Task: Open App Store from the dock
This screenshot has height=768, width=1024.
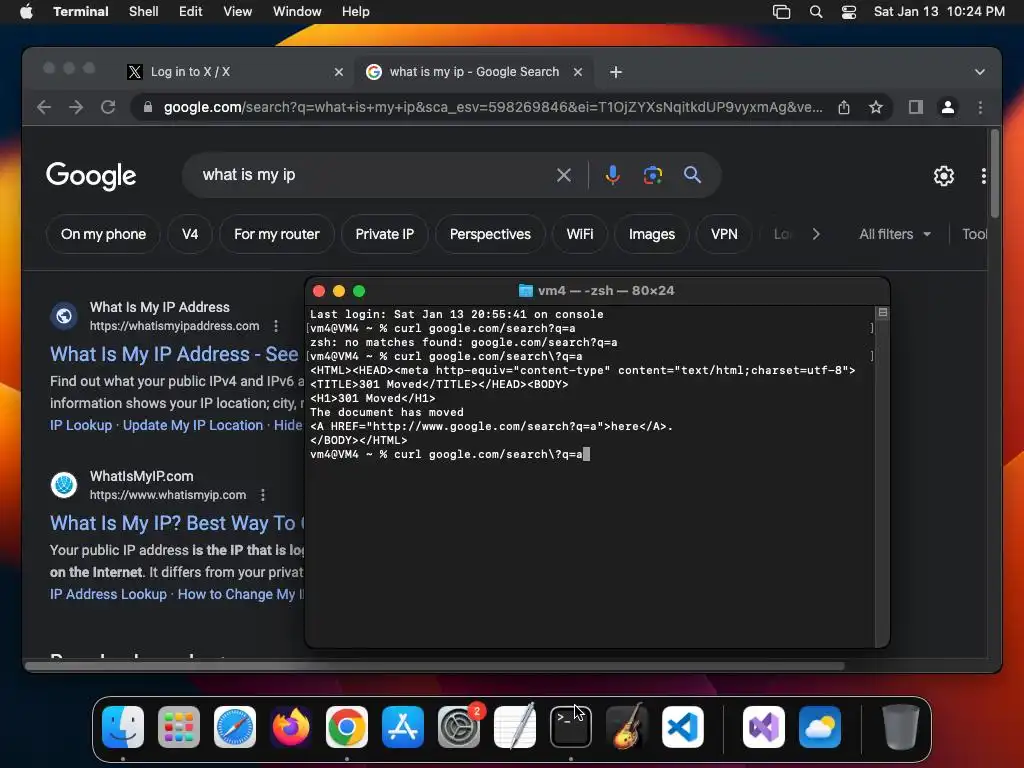Action: tap(403, 727)
